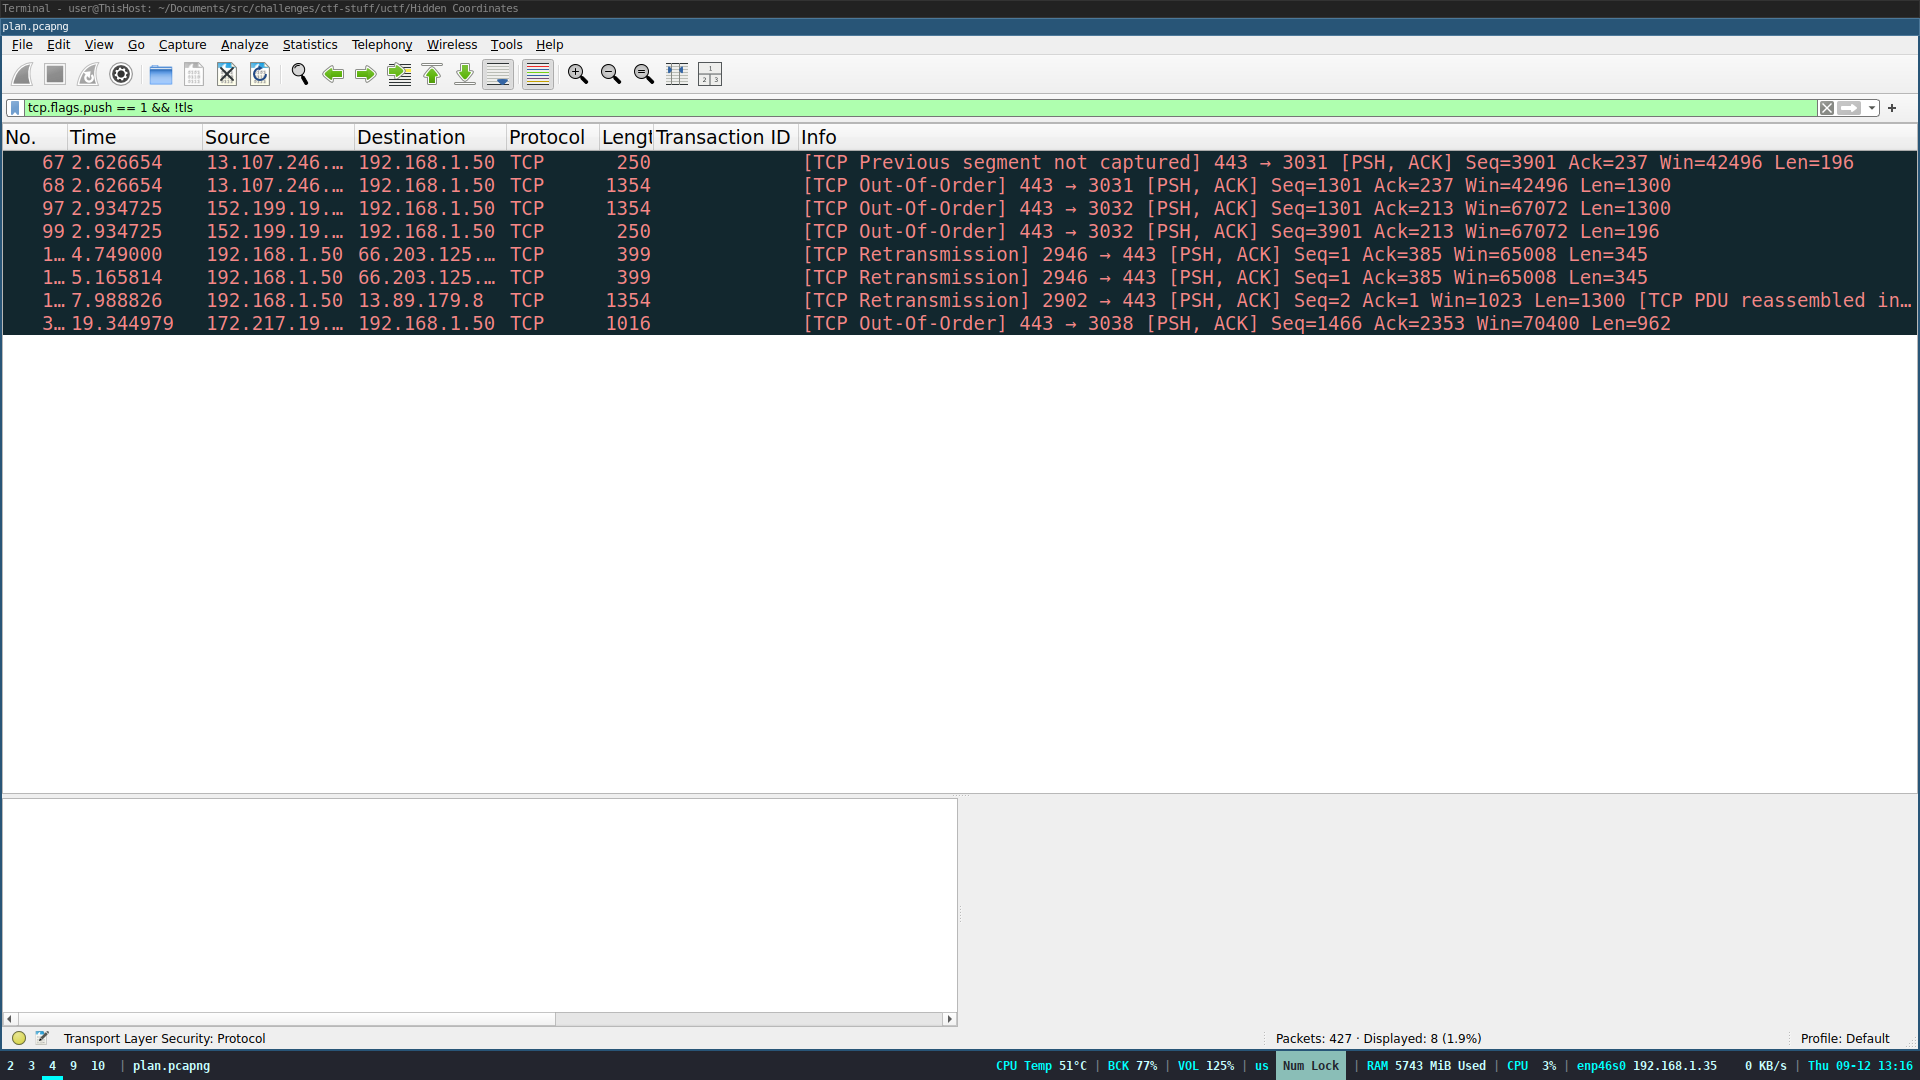Open the Tools menu
Screen dimensions: 1920x1080
[506, 45]
